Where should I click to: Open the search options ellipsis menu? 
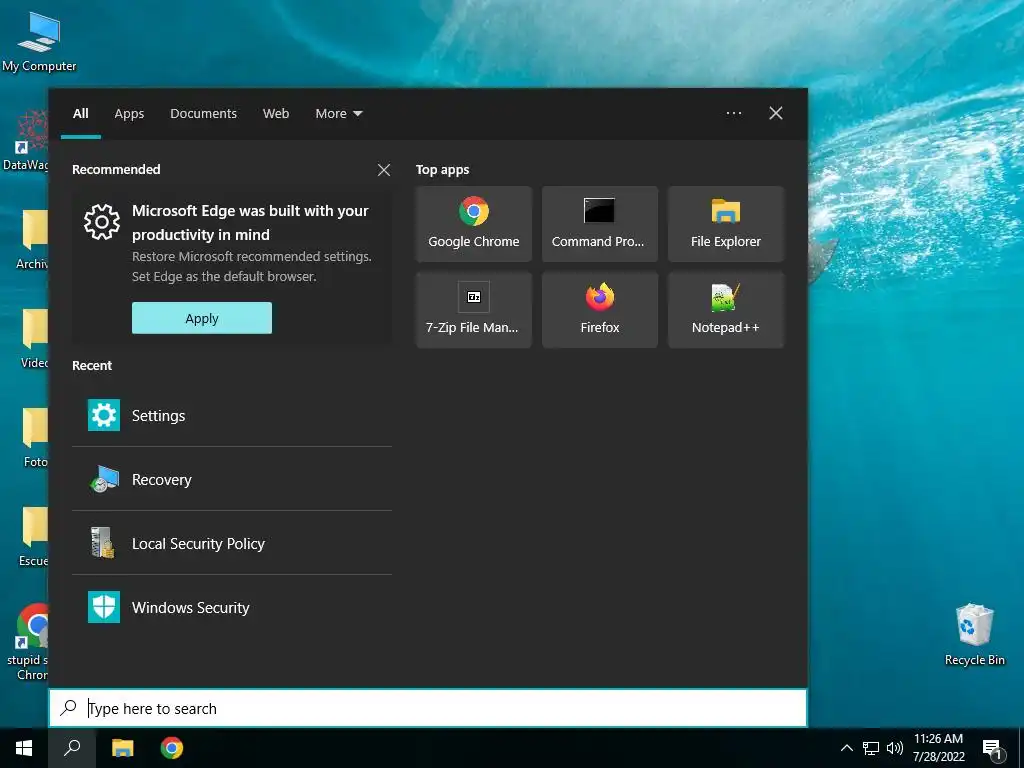coord(734,113)
